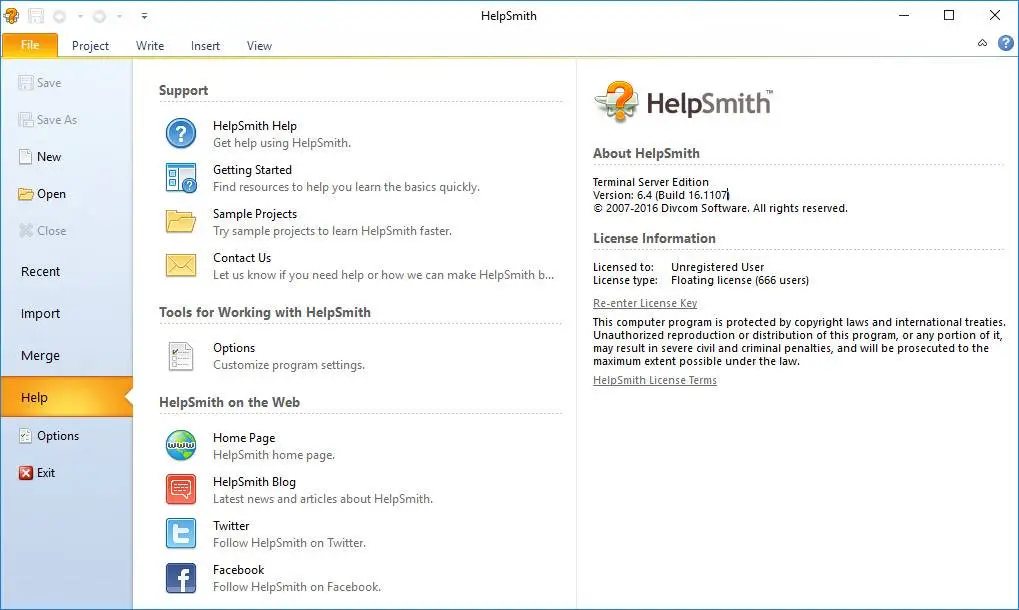Click the Home Page title text
The height and width of the screenshot is (610, 1019).
pos(244,438)
